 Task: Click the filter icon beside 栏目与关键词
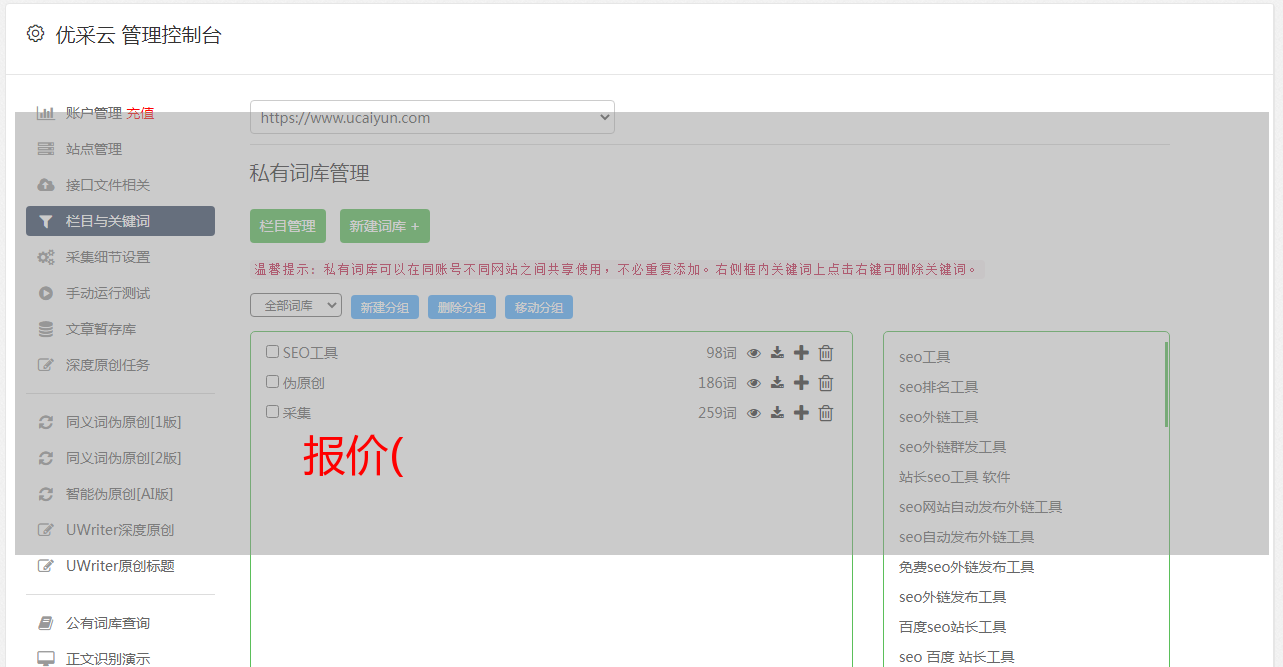tap(45, 221)
